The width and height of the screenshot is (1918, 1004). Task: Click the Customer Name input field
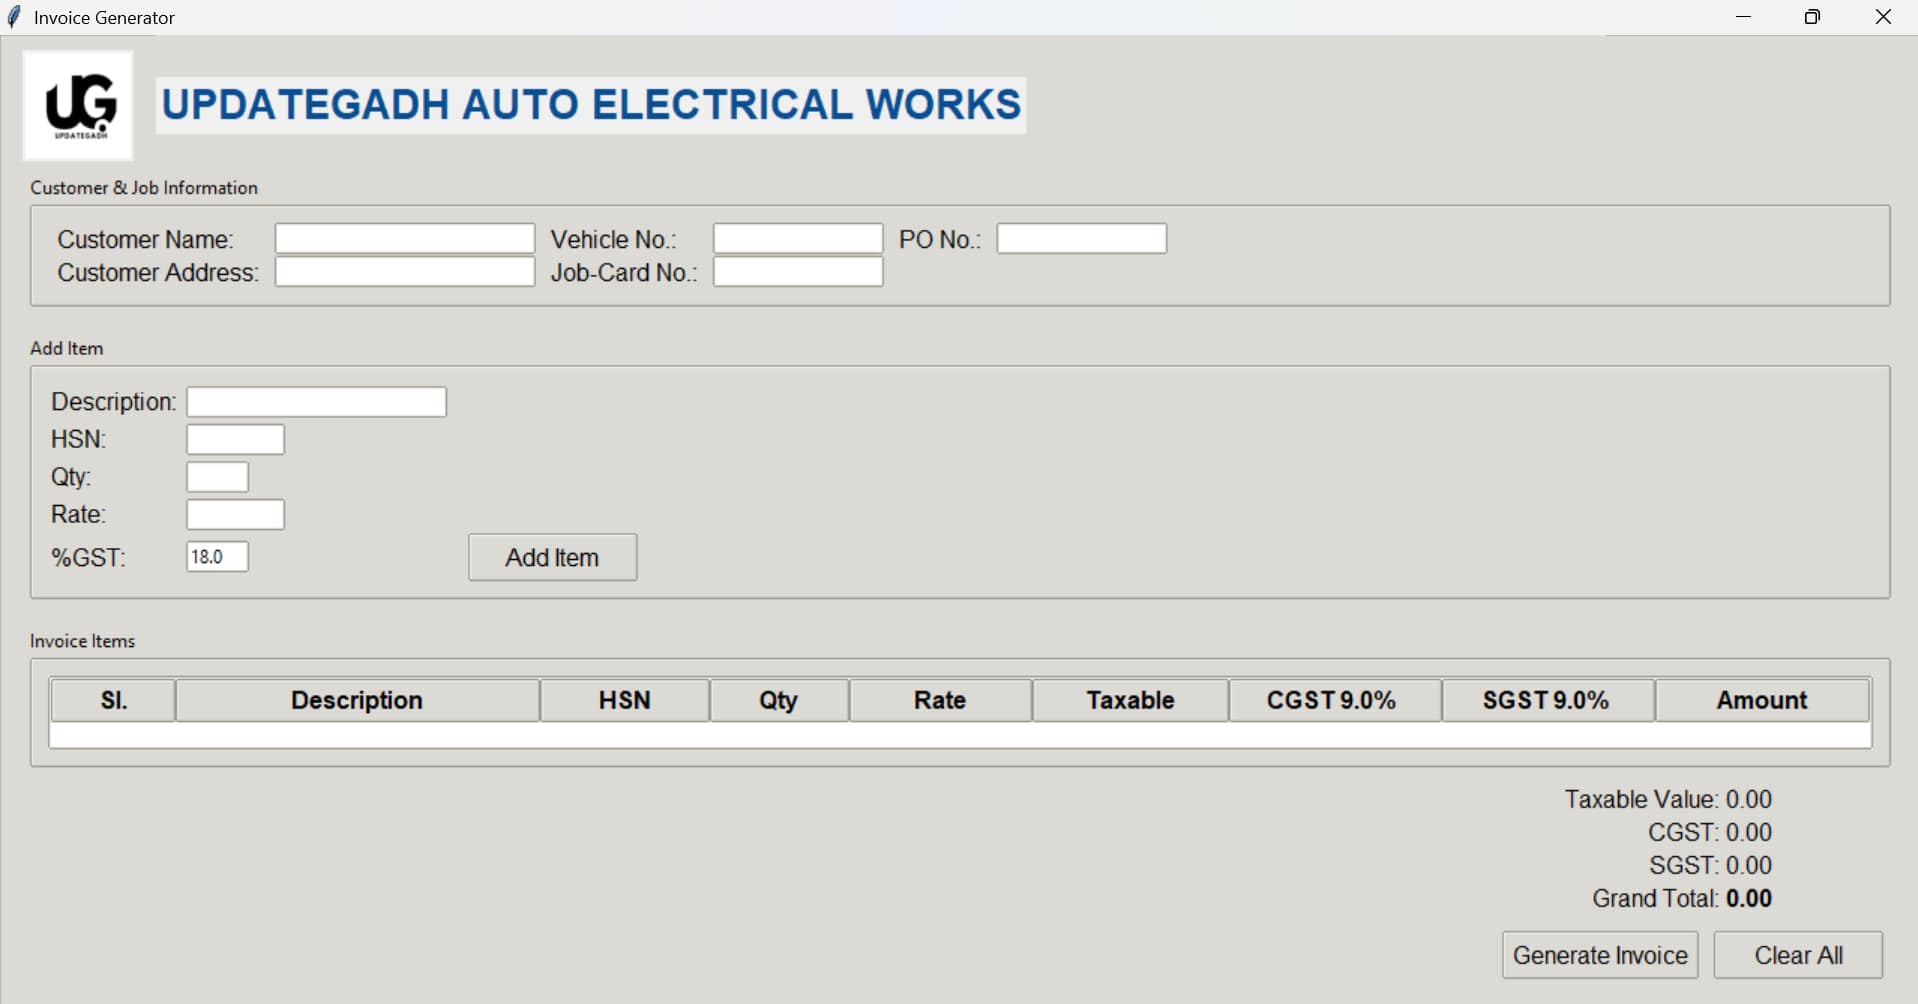click(404, 238)
